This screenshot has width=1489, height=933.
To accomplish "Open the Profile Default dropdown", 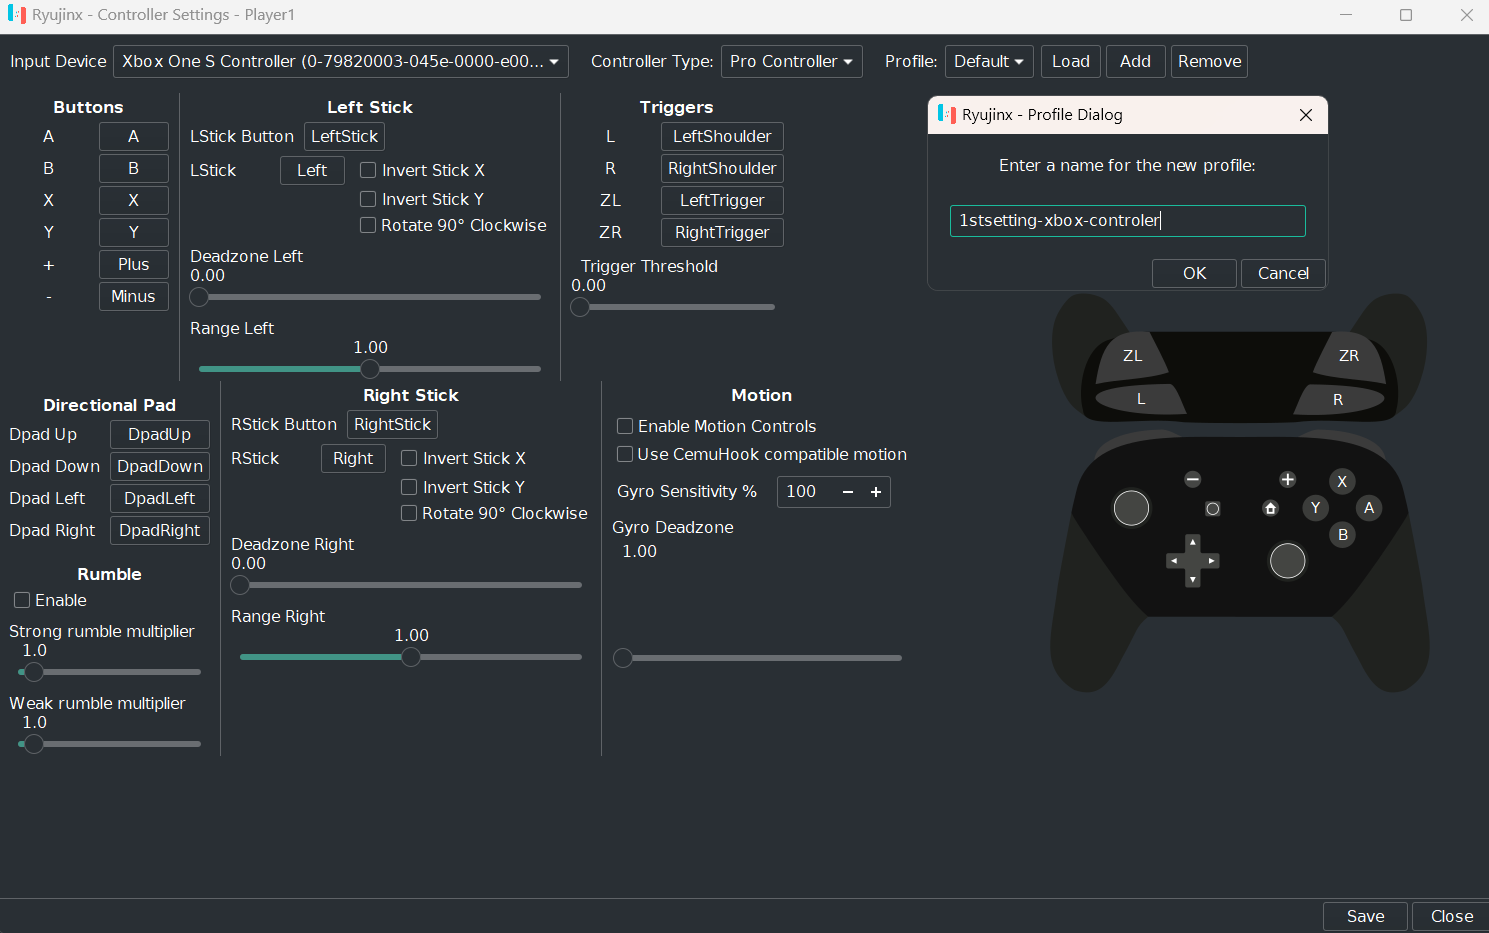I will tap(989, 61).
